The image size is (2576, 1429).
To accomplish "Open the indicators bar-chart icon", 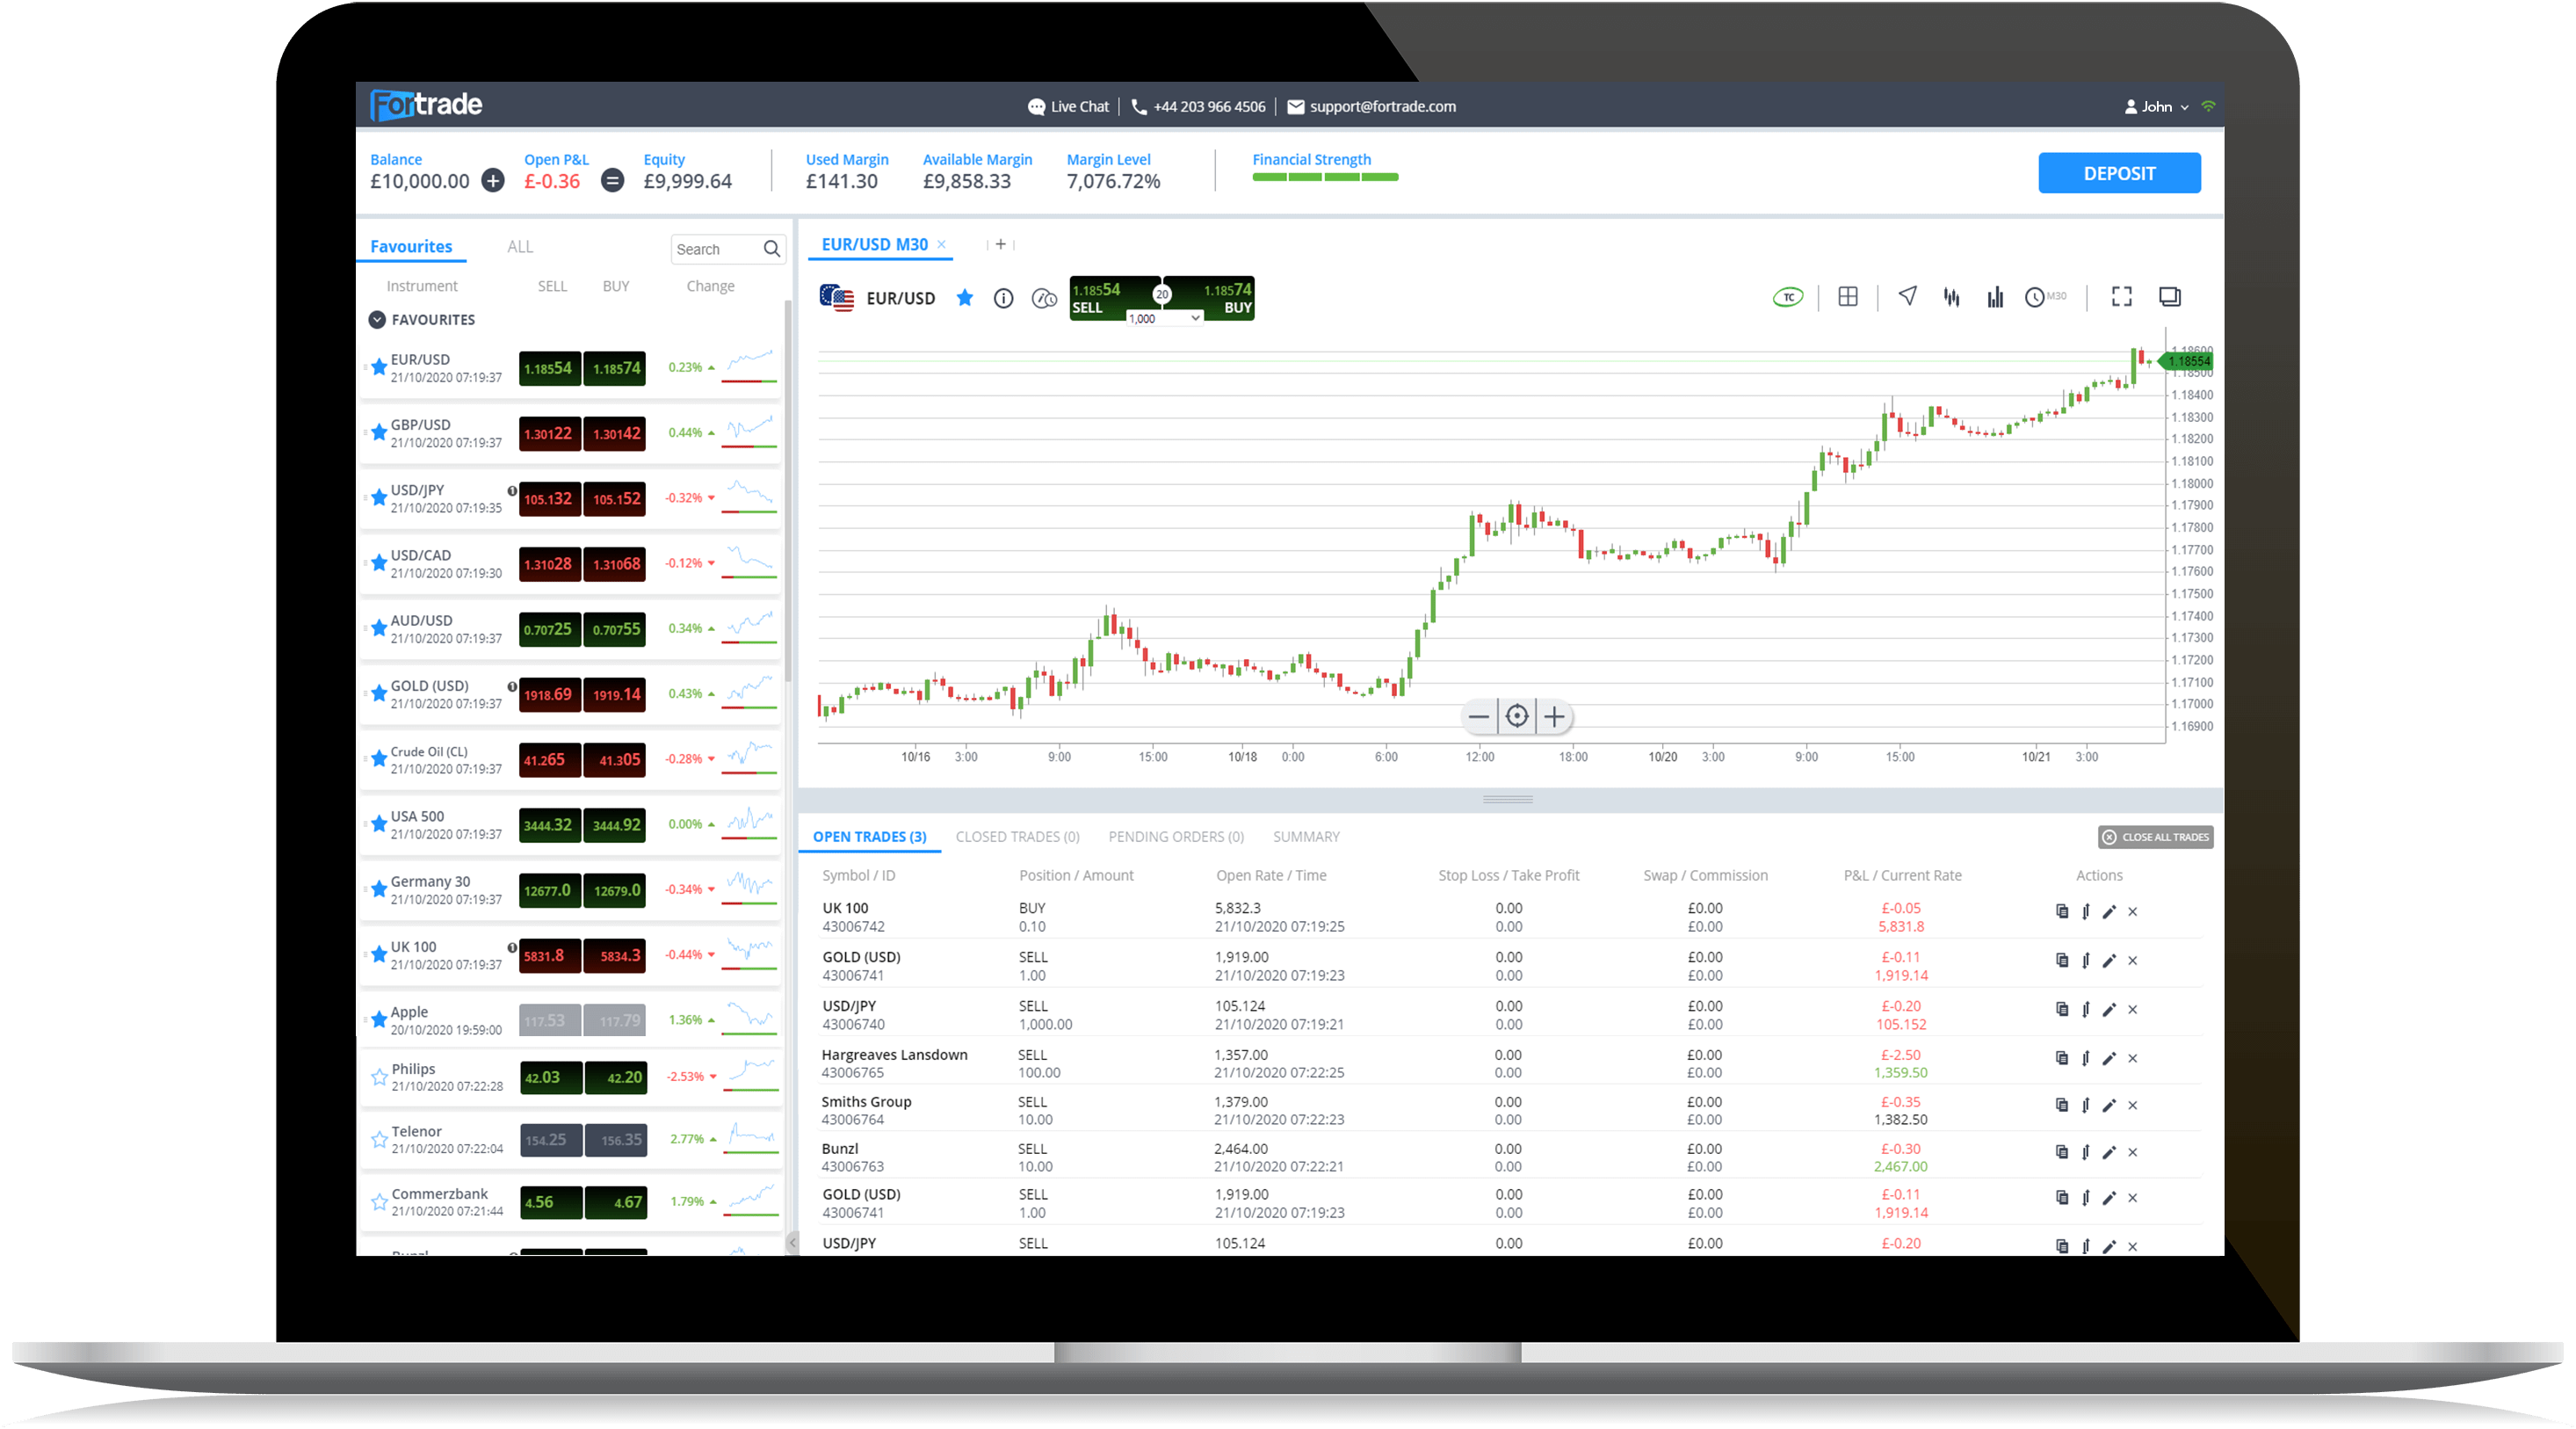I will pos(1995,297).
